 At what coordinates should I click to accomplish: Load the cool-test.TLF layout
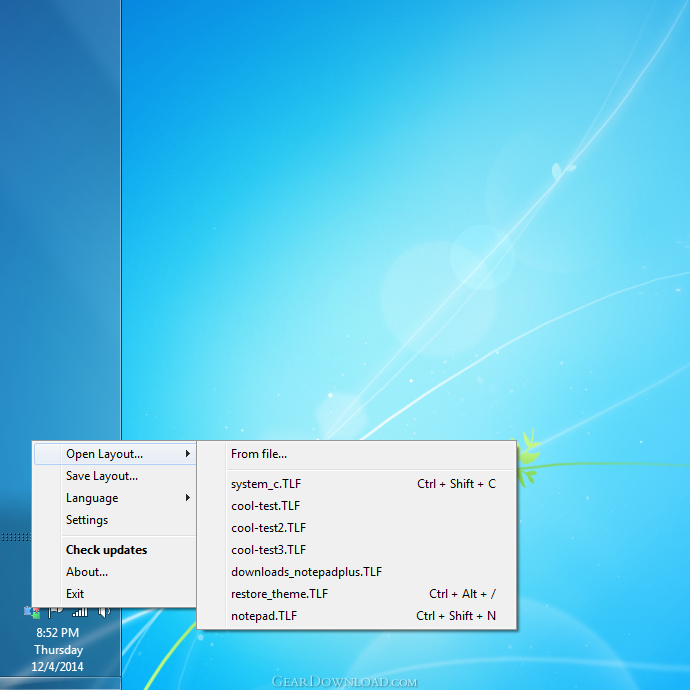point(356,506)
